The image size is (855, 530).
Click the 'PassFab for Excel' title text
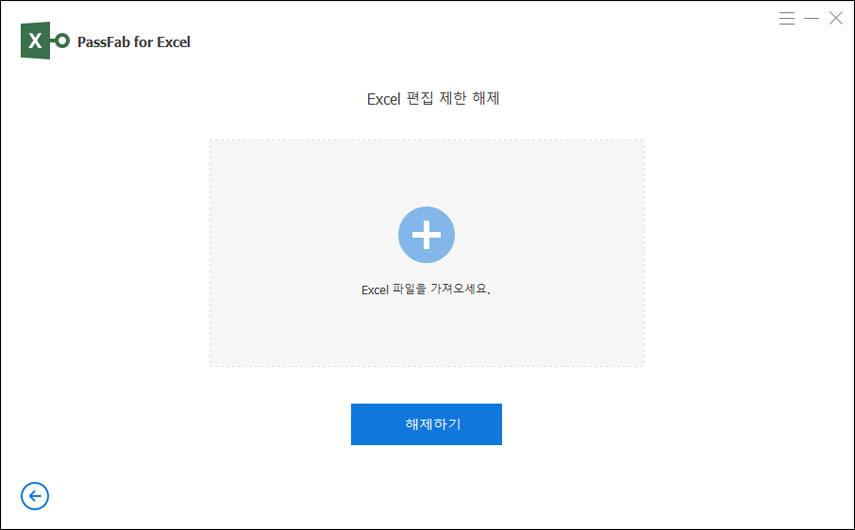click(133, 42)
